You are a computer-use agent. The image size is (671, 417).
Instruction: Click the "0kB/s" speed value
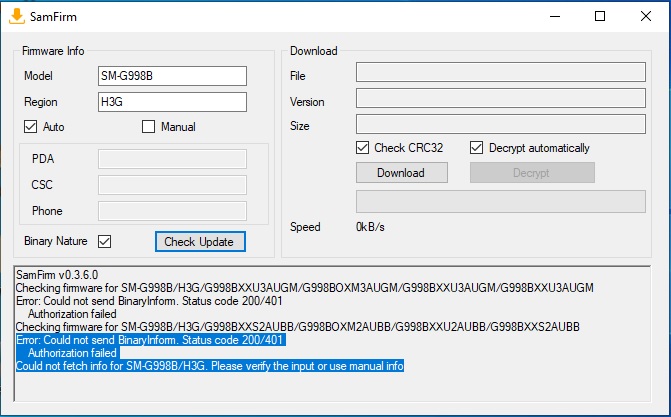pyautogui.click(x=370, y=227)
